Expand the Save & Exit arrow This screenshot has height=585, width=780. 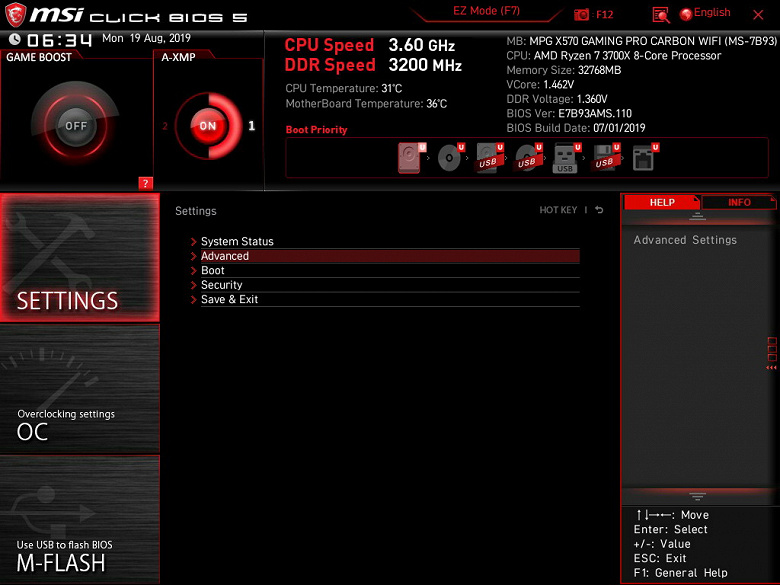(x=194, y=299)
